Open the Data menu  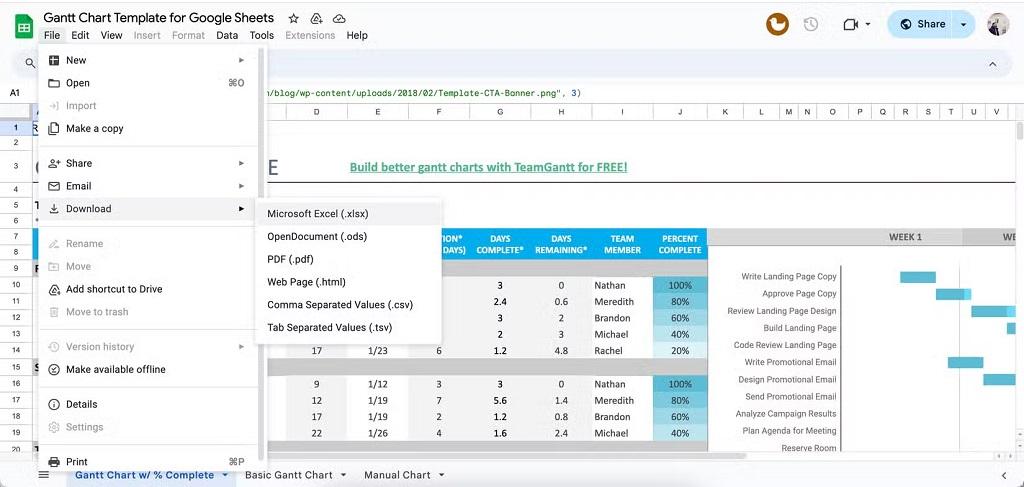227,35
